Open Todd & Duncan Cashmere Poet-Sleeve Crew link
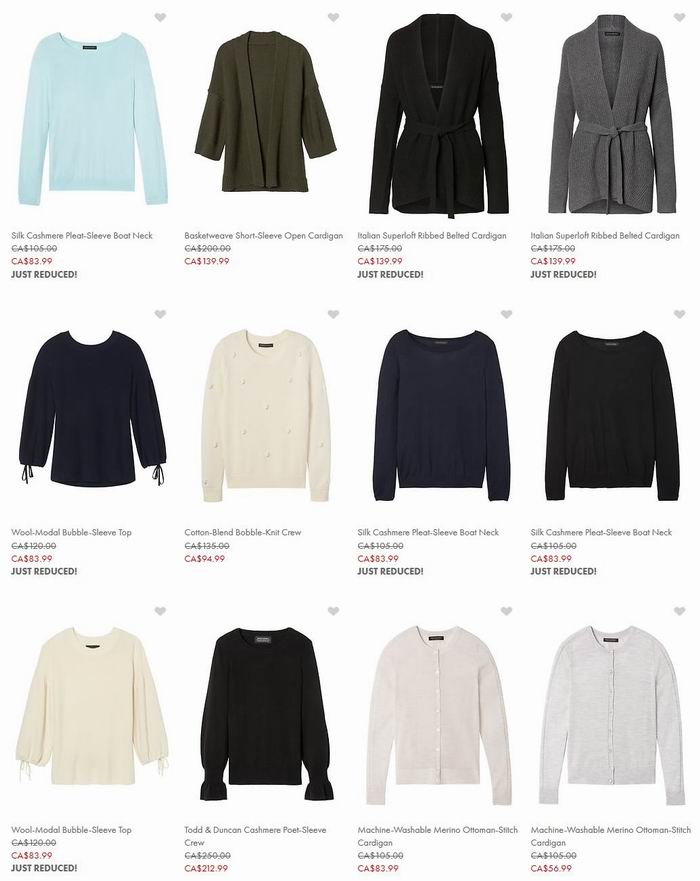This screenshot has height=881, width=700. tap(255, 835)
